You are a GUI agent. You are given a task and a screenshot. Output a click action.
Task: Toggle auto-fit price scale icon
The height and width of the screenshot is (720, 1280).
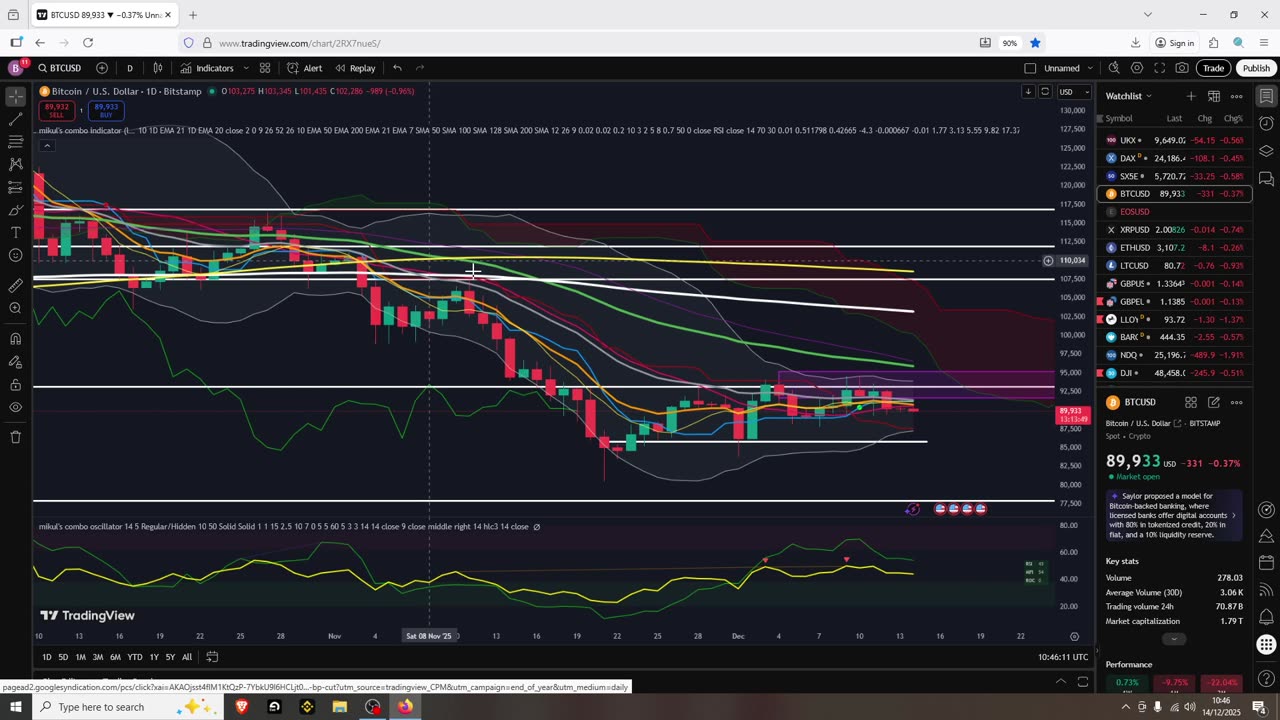click(1045, 91)
